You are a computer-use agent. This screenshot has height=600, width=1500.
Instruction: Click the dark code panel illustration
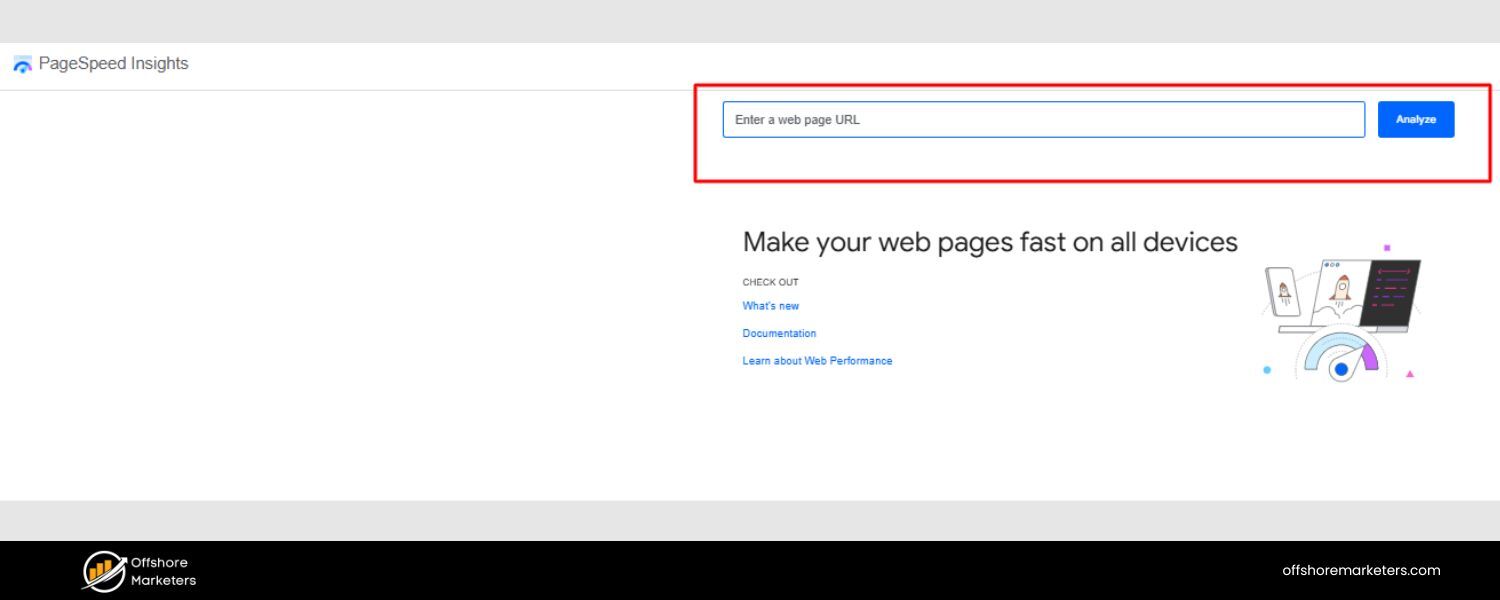click(x=1391, y=292)
